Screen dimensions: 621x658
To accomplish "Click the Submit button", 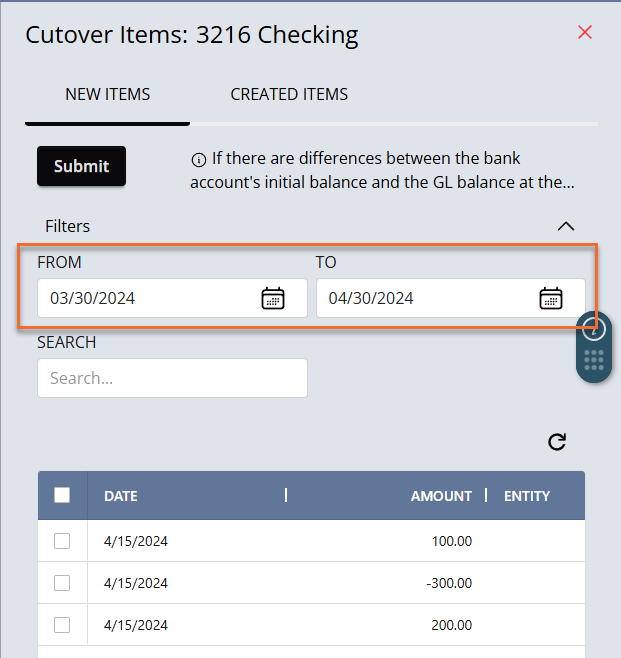I will click(x=81, y=166).
